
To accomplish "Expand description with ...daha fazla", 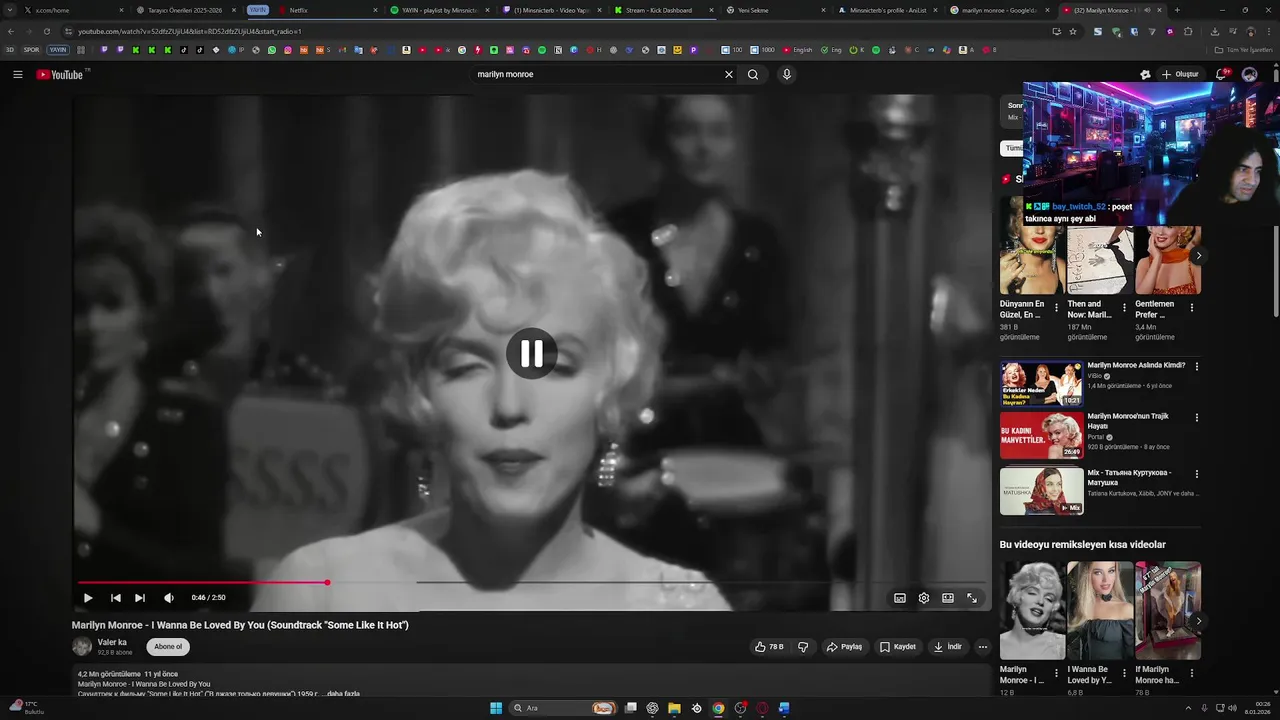I will point(340,693).
